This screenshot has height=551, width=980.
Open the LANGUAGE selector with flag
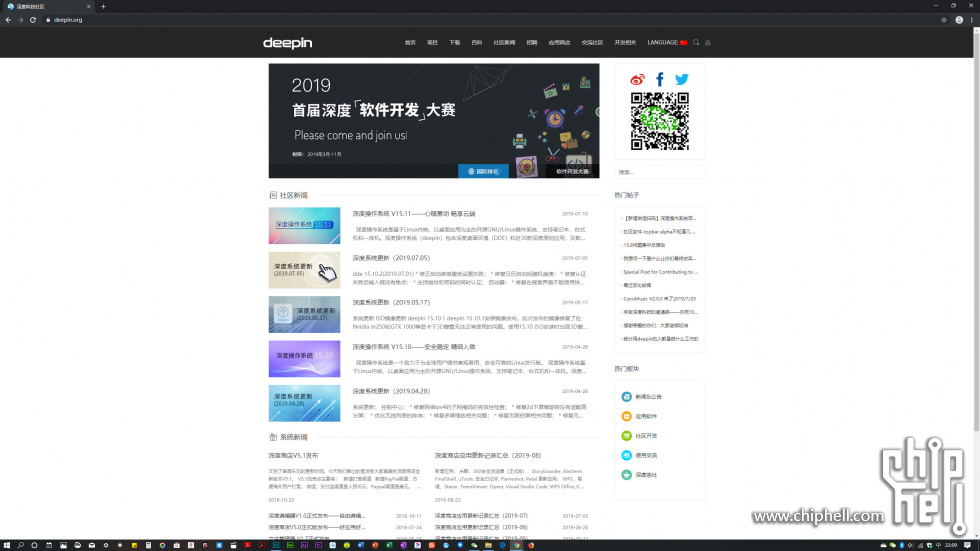tap(667, 42)
